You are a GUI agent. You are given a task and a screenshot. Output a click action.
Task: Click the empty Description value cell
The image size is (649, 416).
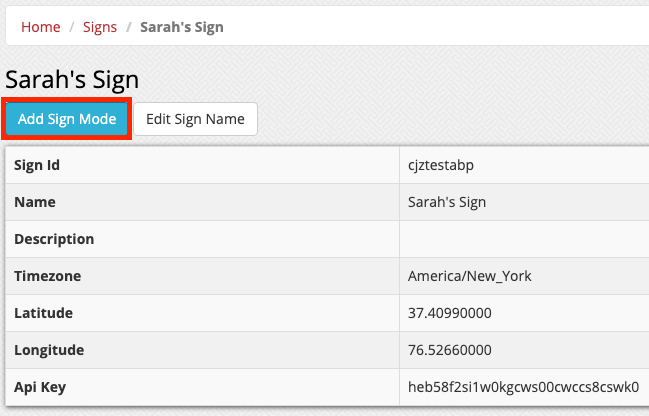pyautogui.click(x=524, y=239)
